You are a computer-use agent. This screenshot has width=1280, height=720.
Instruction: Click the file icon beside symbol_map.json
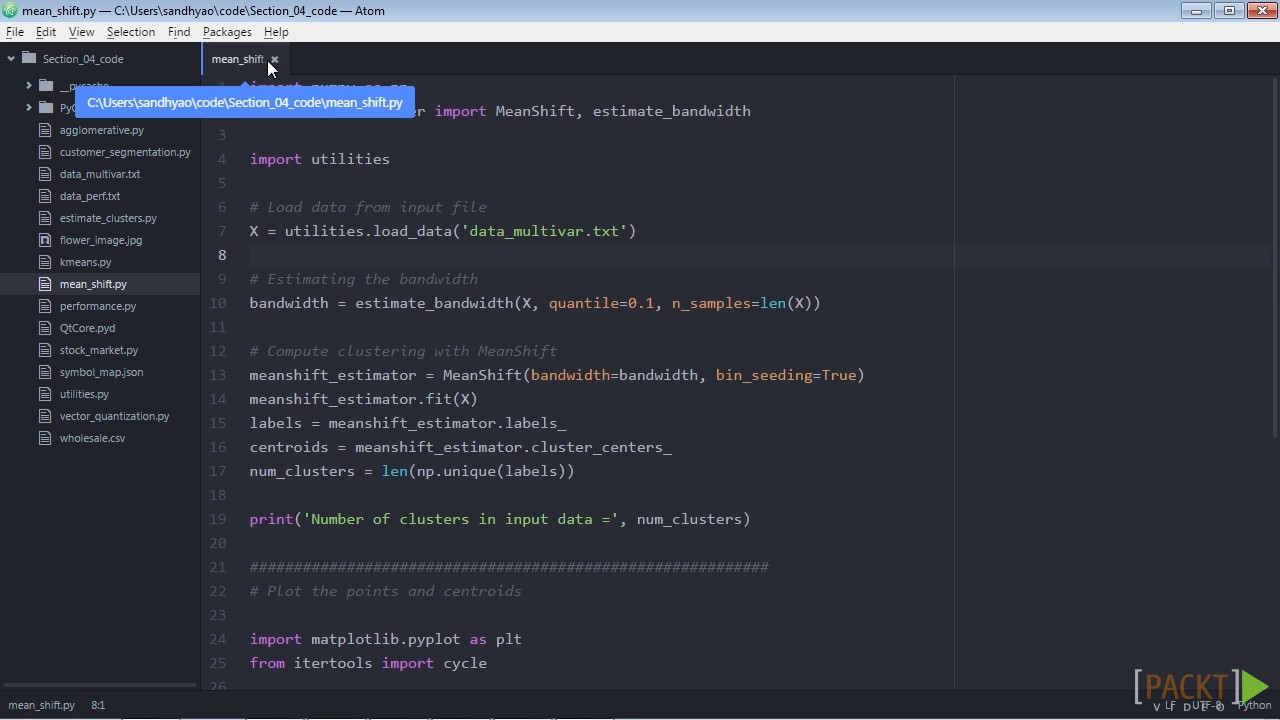[44, 372]
